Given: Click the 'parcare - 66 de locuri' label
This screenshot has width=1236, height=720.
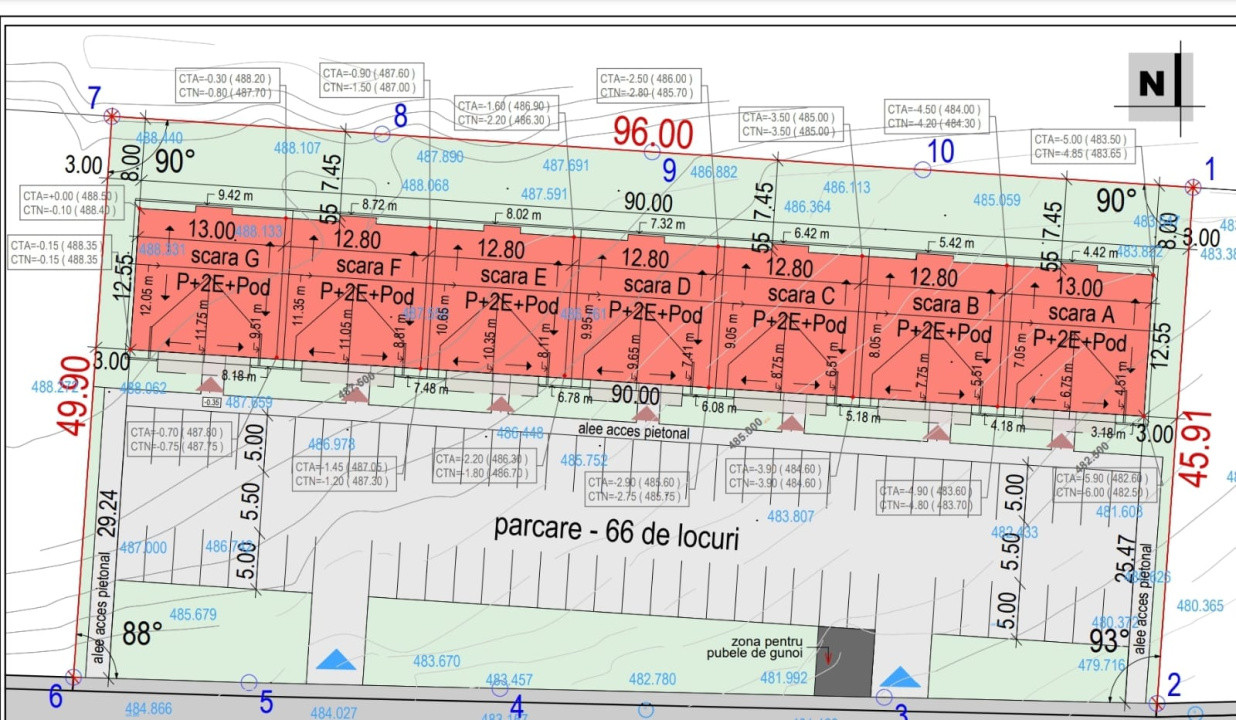Looking at the screenshot, I should pos(616,532).
